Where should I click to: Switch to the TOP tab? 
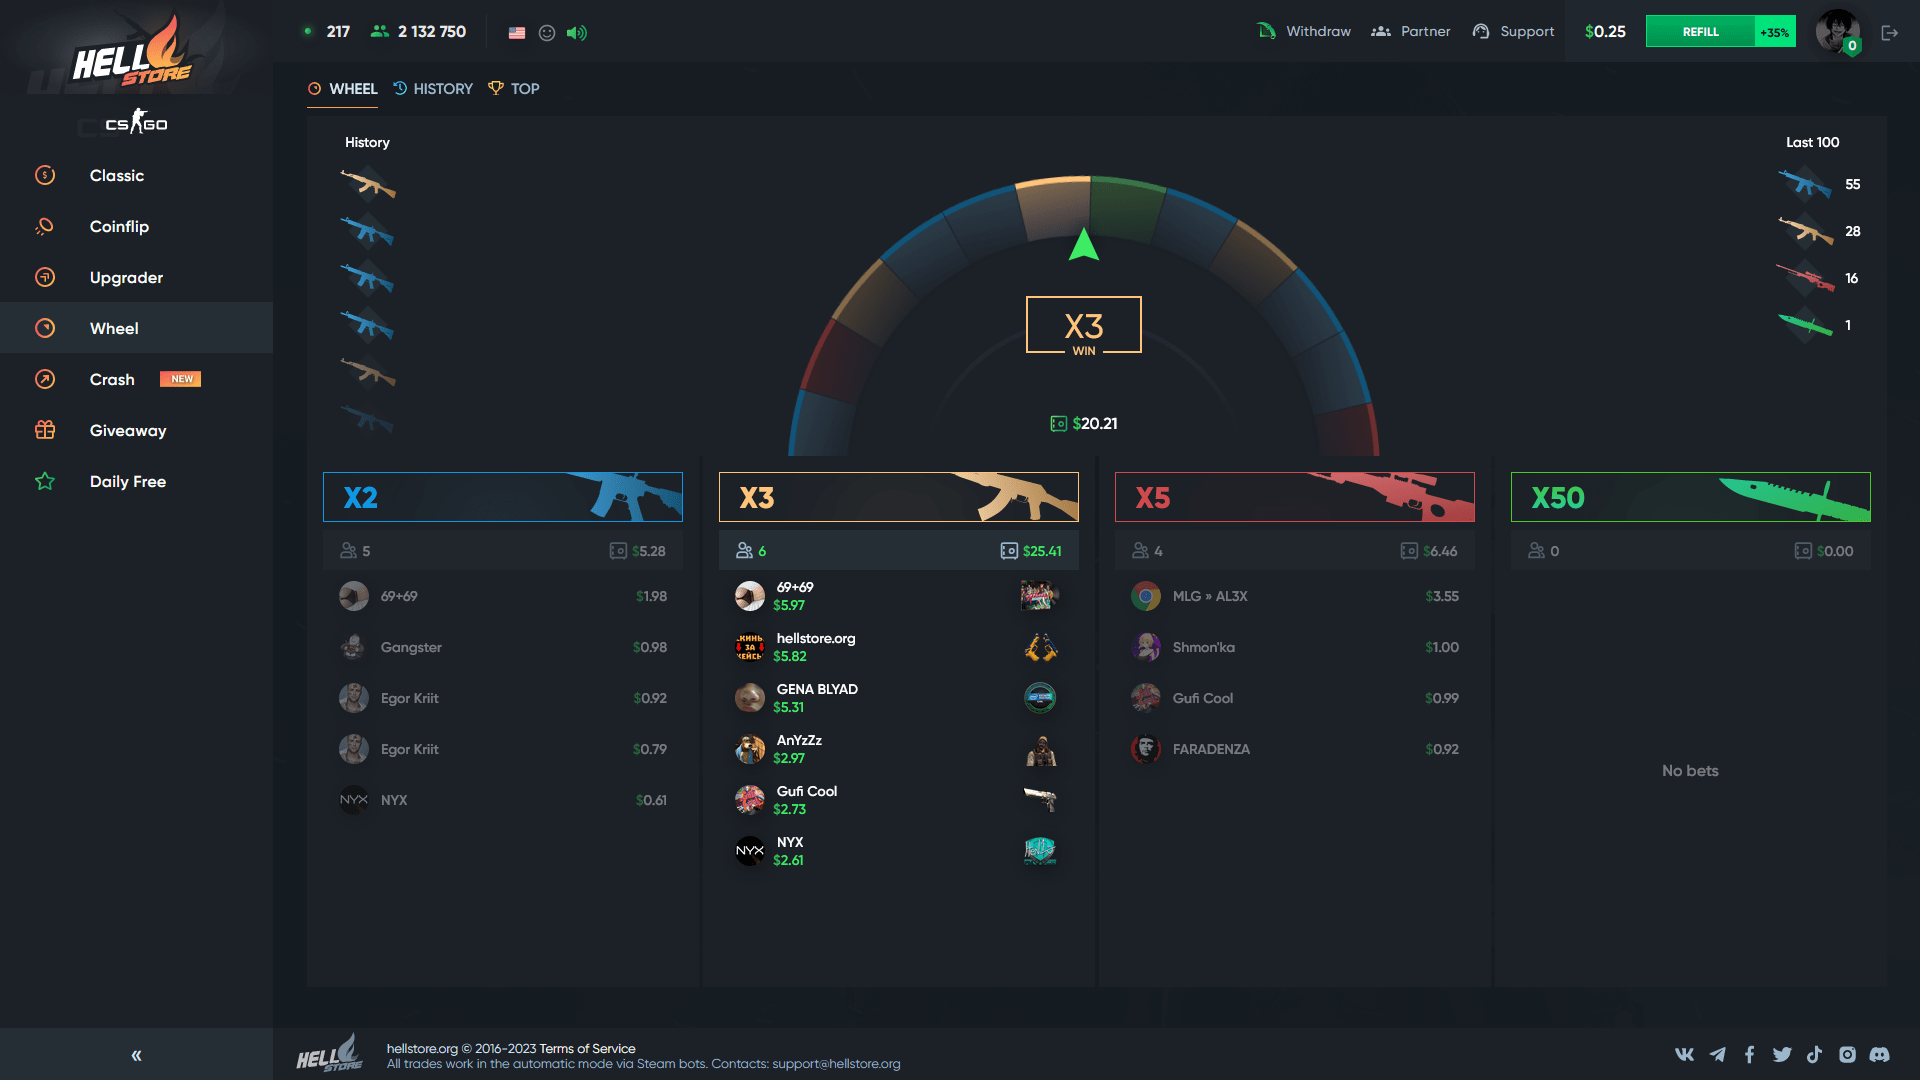pyautogui.click(x=514, y=89)
